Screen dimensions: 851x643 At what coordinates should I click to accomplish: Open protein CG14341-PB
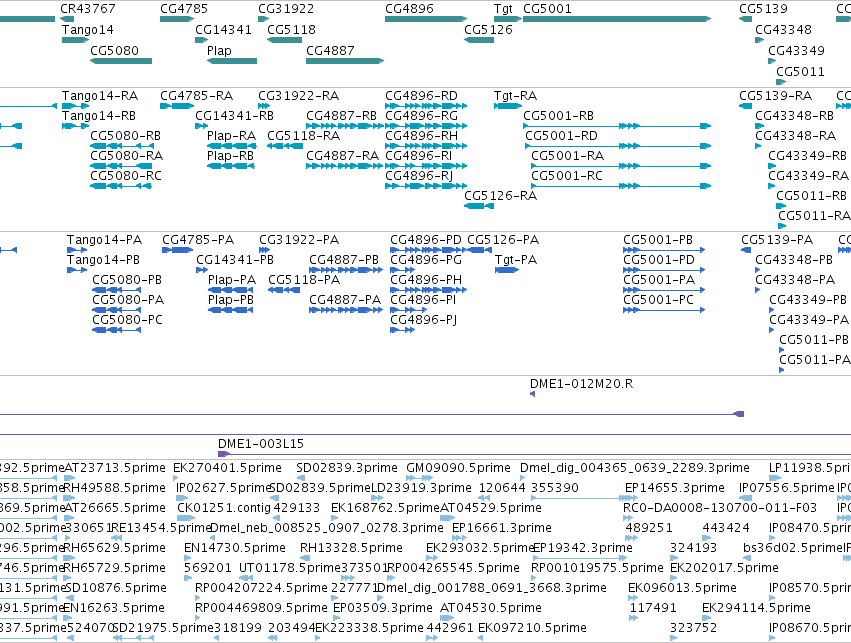235,260
